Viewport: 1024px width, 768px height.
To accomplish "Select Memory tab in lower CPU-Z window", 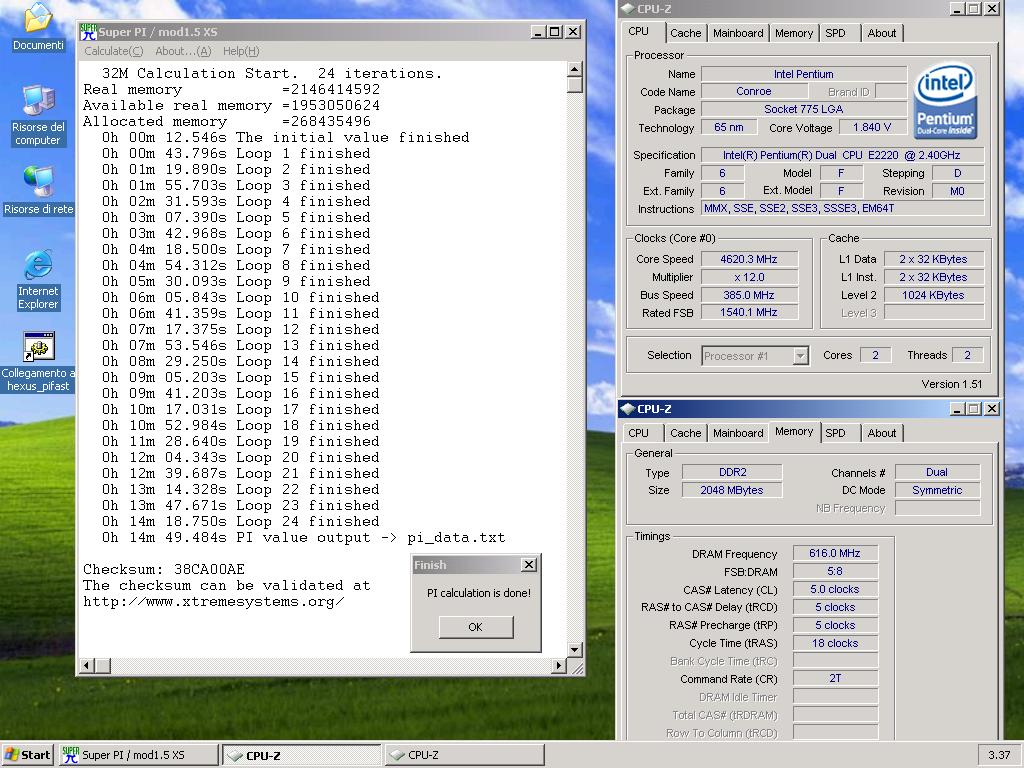I will [x=794, y=432].
